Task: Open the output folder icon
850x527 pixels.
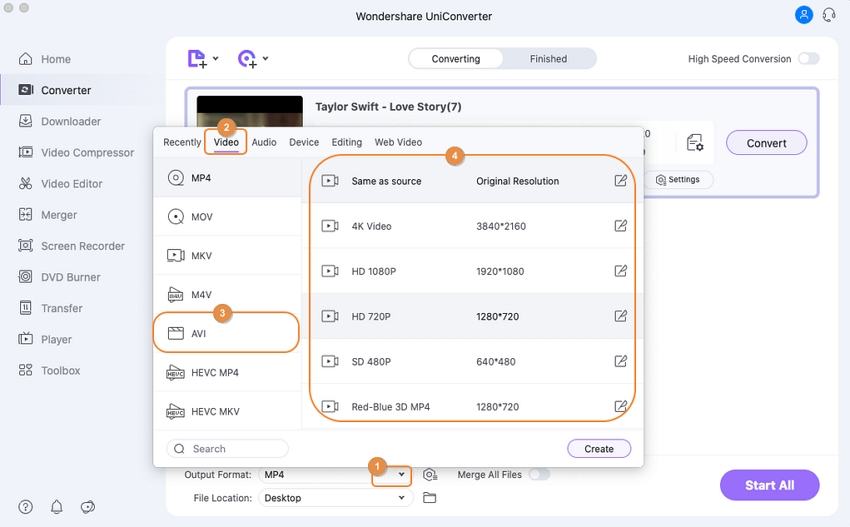Action: point(430,498)
